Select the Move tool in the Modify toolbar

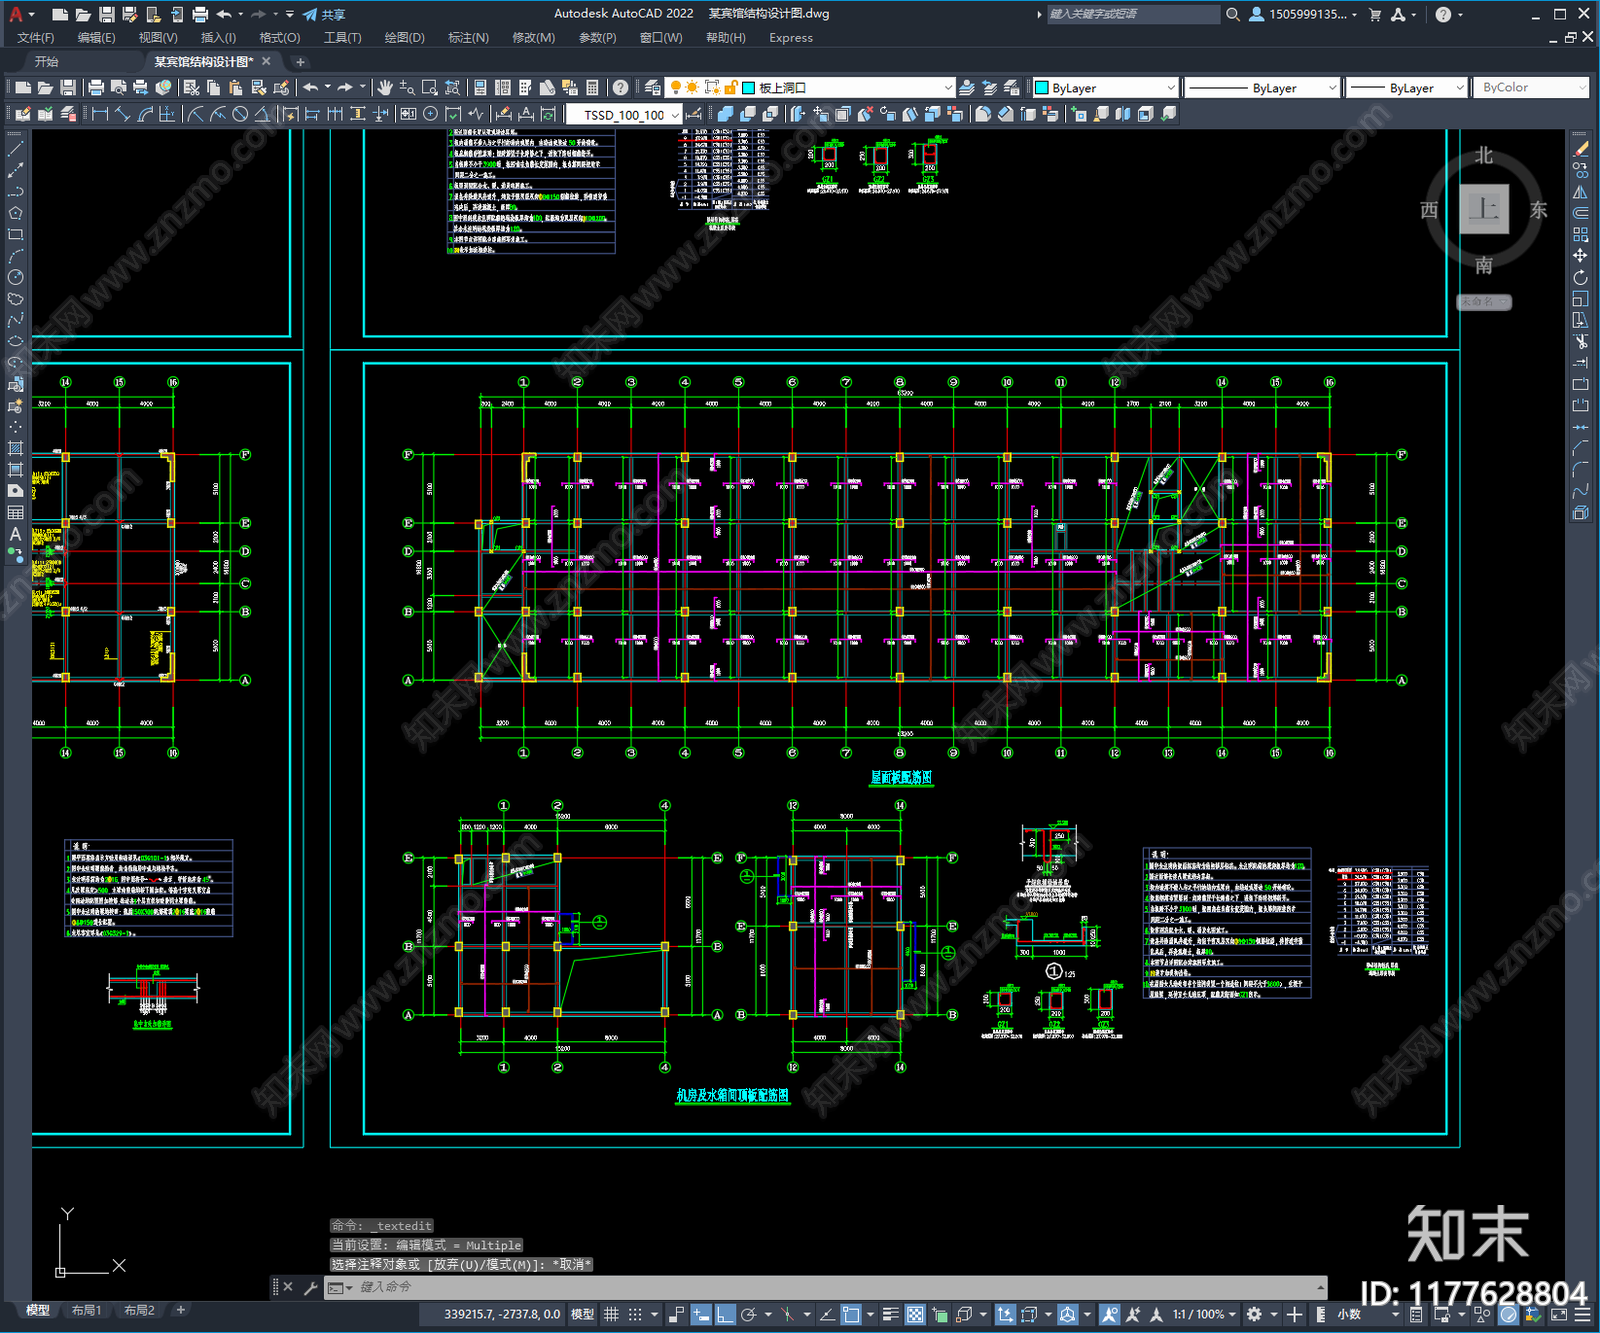click(1580, 256)
